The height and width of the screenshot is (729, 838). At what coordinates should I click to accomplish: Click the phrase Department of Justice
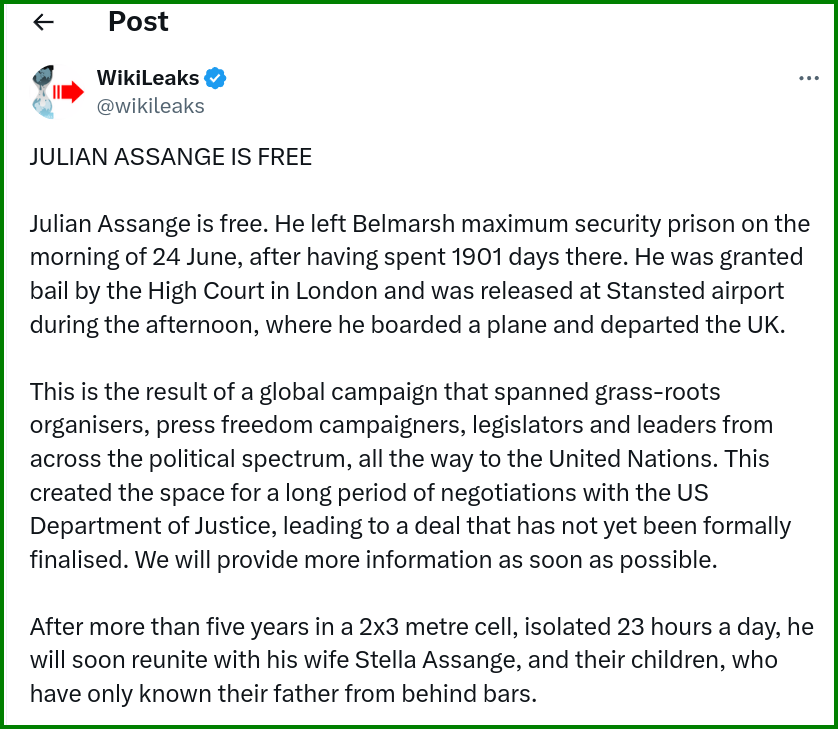153,526
